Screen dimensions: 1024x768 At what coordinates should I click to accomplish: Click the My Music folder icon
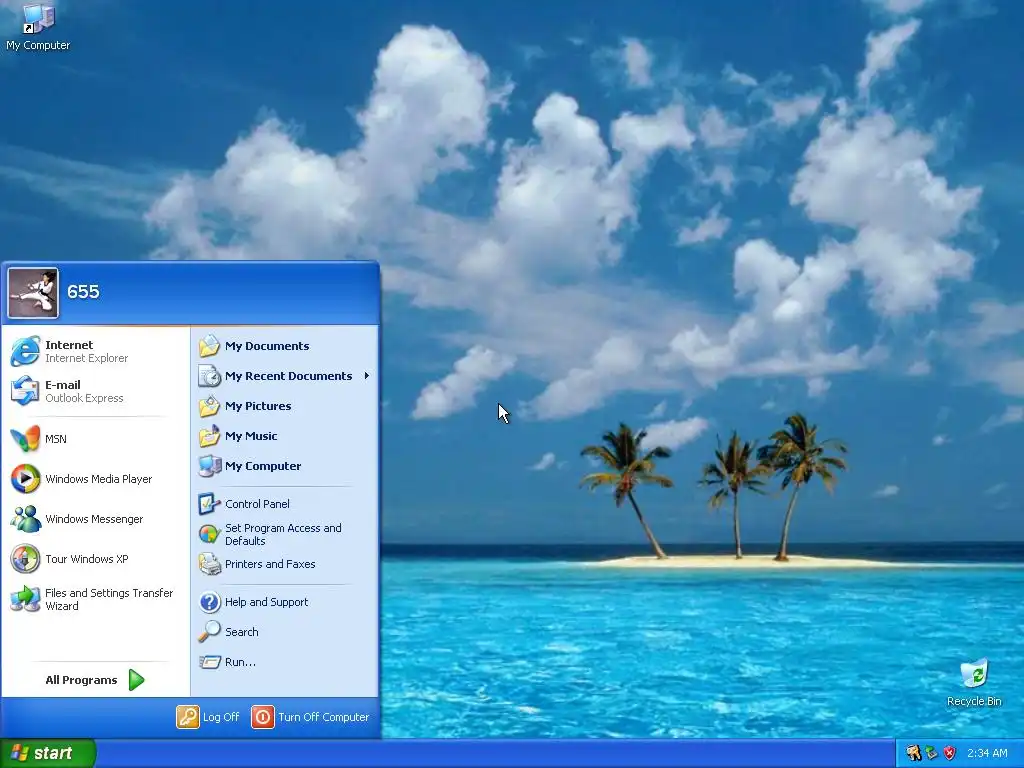[x=210, y=436]
